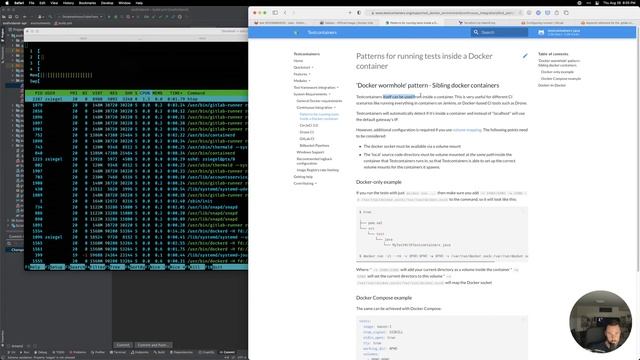Switch to Configuring runners GitLab Safari tab

click(x=542, y=23)
